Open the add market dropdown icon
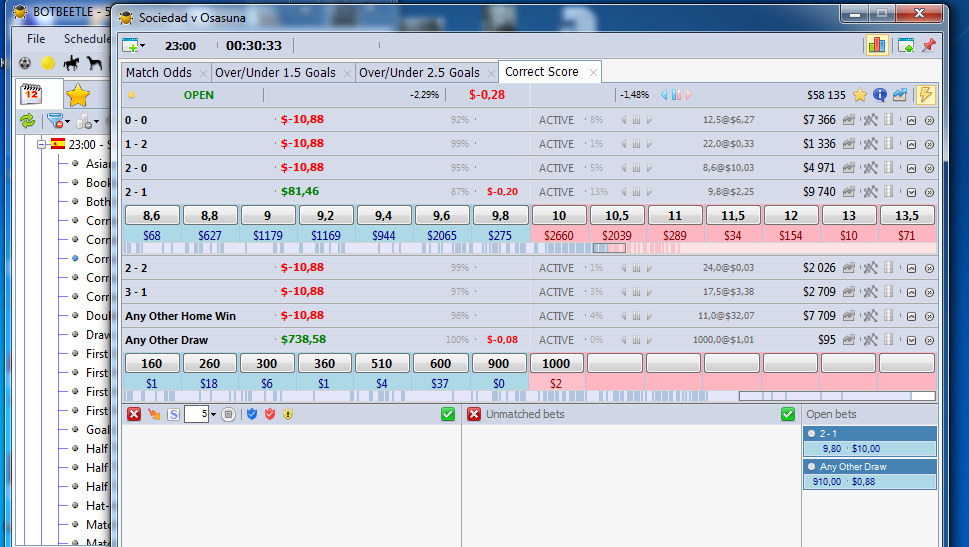This screenshot has height=547, width=969. click(x=133, y=45)
